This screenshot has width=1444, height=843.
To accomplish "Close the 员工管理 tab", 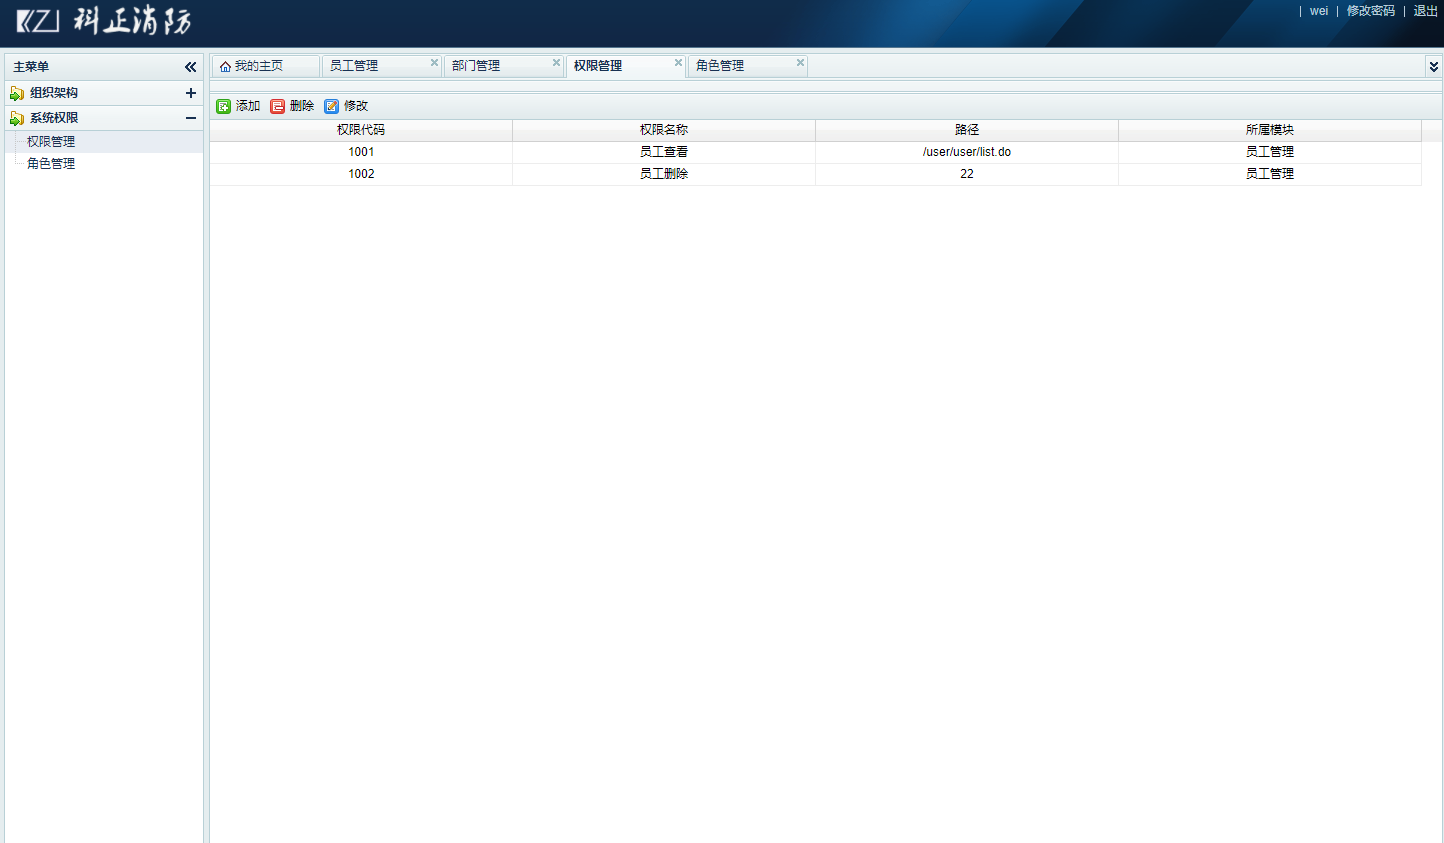I will [x=434, y=62].
